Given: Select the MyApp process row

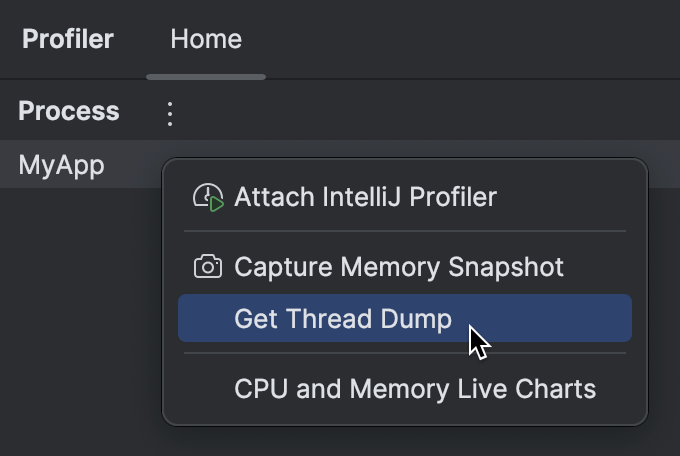Looking at the screenshot, I should point(81,164).
